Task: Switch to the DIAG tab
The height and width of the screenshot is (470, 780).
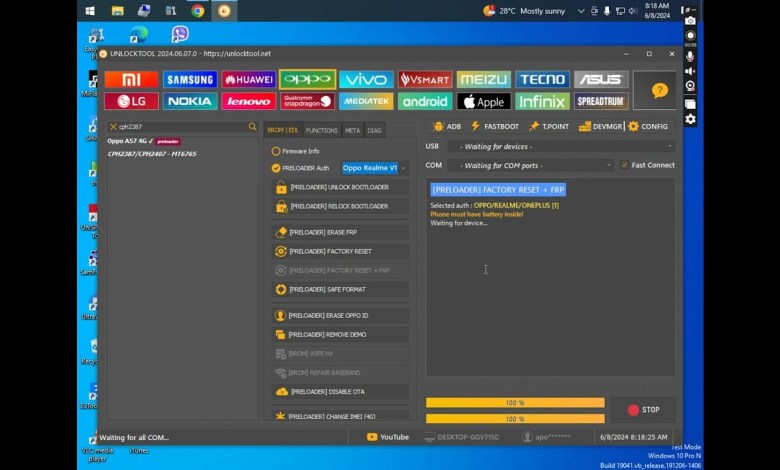Action: tap(375, 130)
